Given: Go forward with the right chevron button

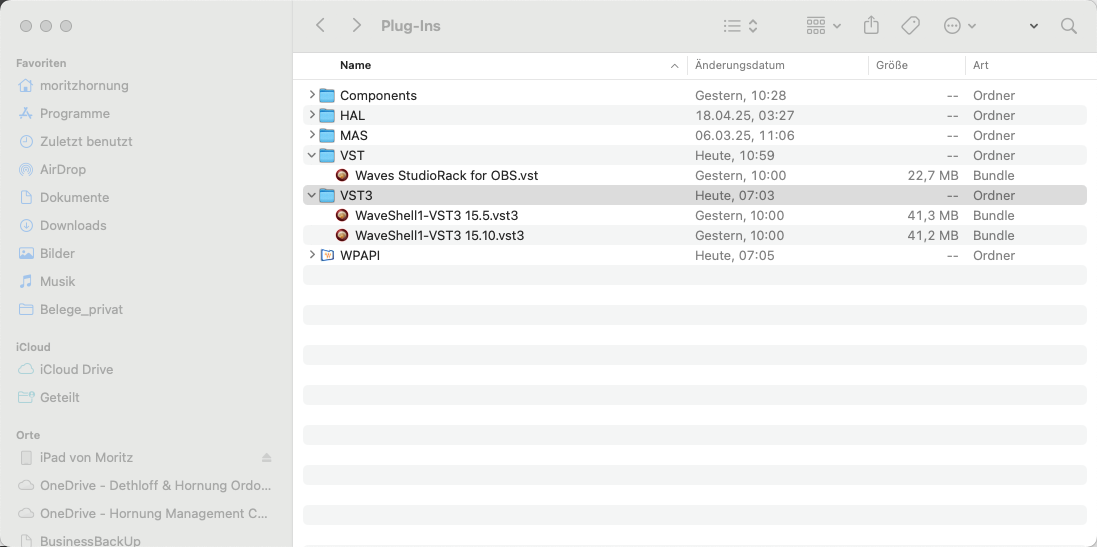Looking at the screenshot, I should pos(357,26).
